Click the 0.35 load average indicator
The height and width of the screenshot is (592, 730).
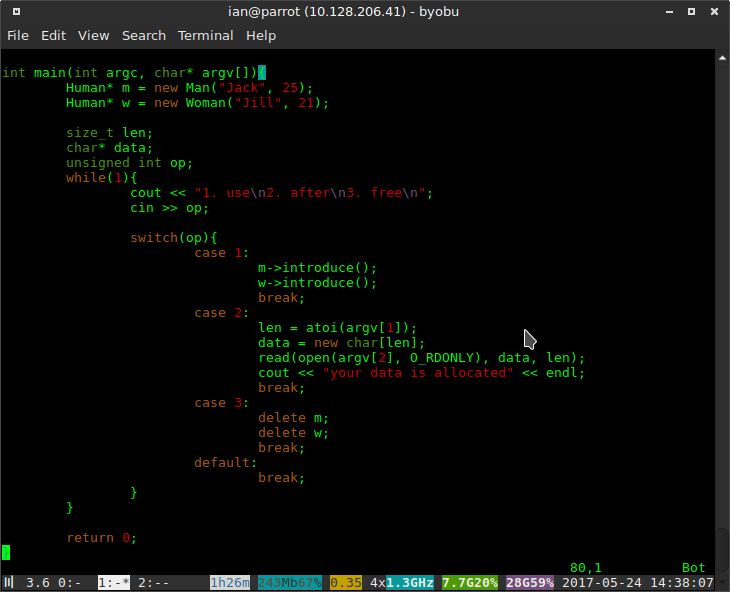point(346,583)
